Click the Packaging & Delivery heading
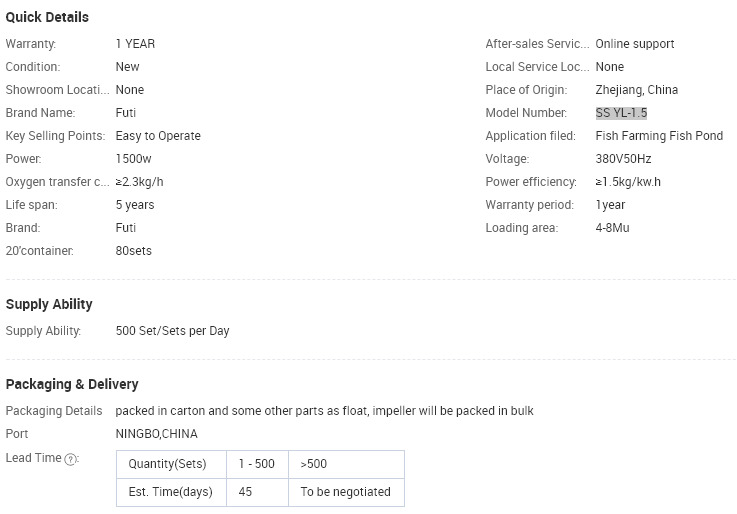737x514 pixels. tap(72, 384)
